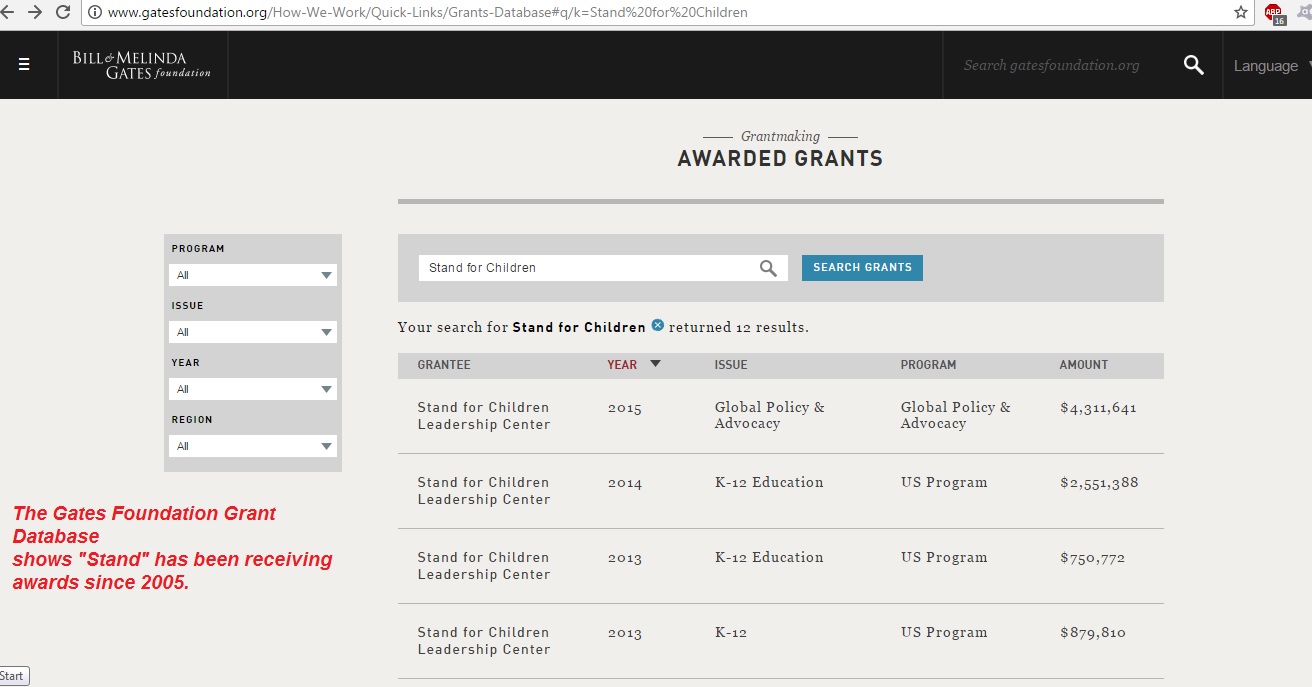1312x687 pixels.
Task: Click the browser address bar URL
Action: (427, 12)
